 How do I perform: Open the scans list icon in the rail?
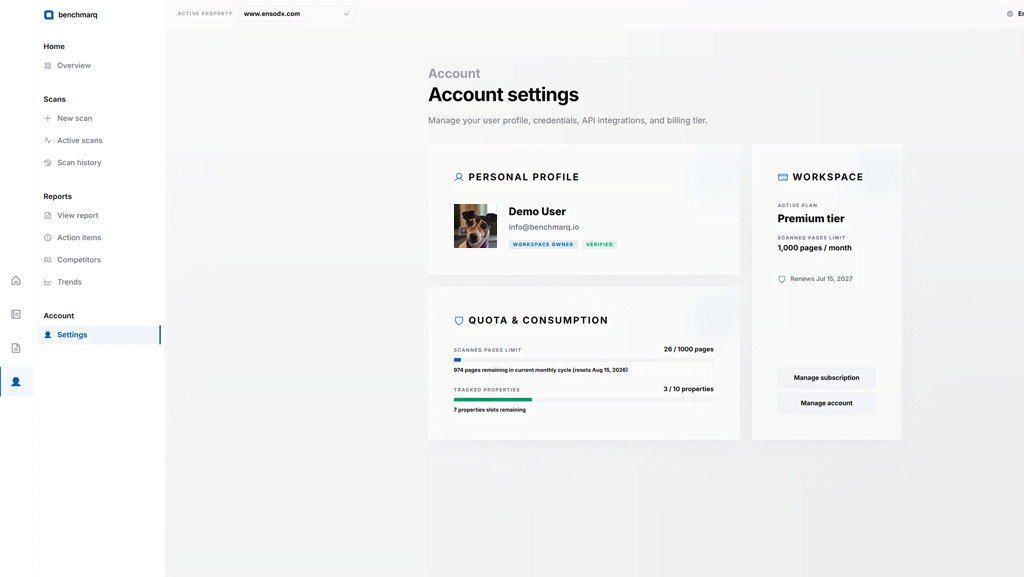[x=16, y=315]
